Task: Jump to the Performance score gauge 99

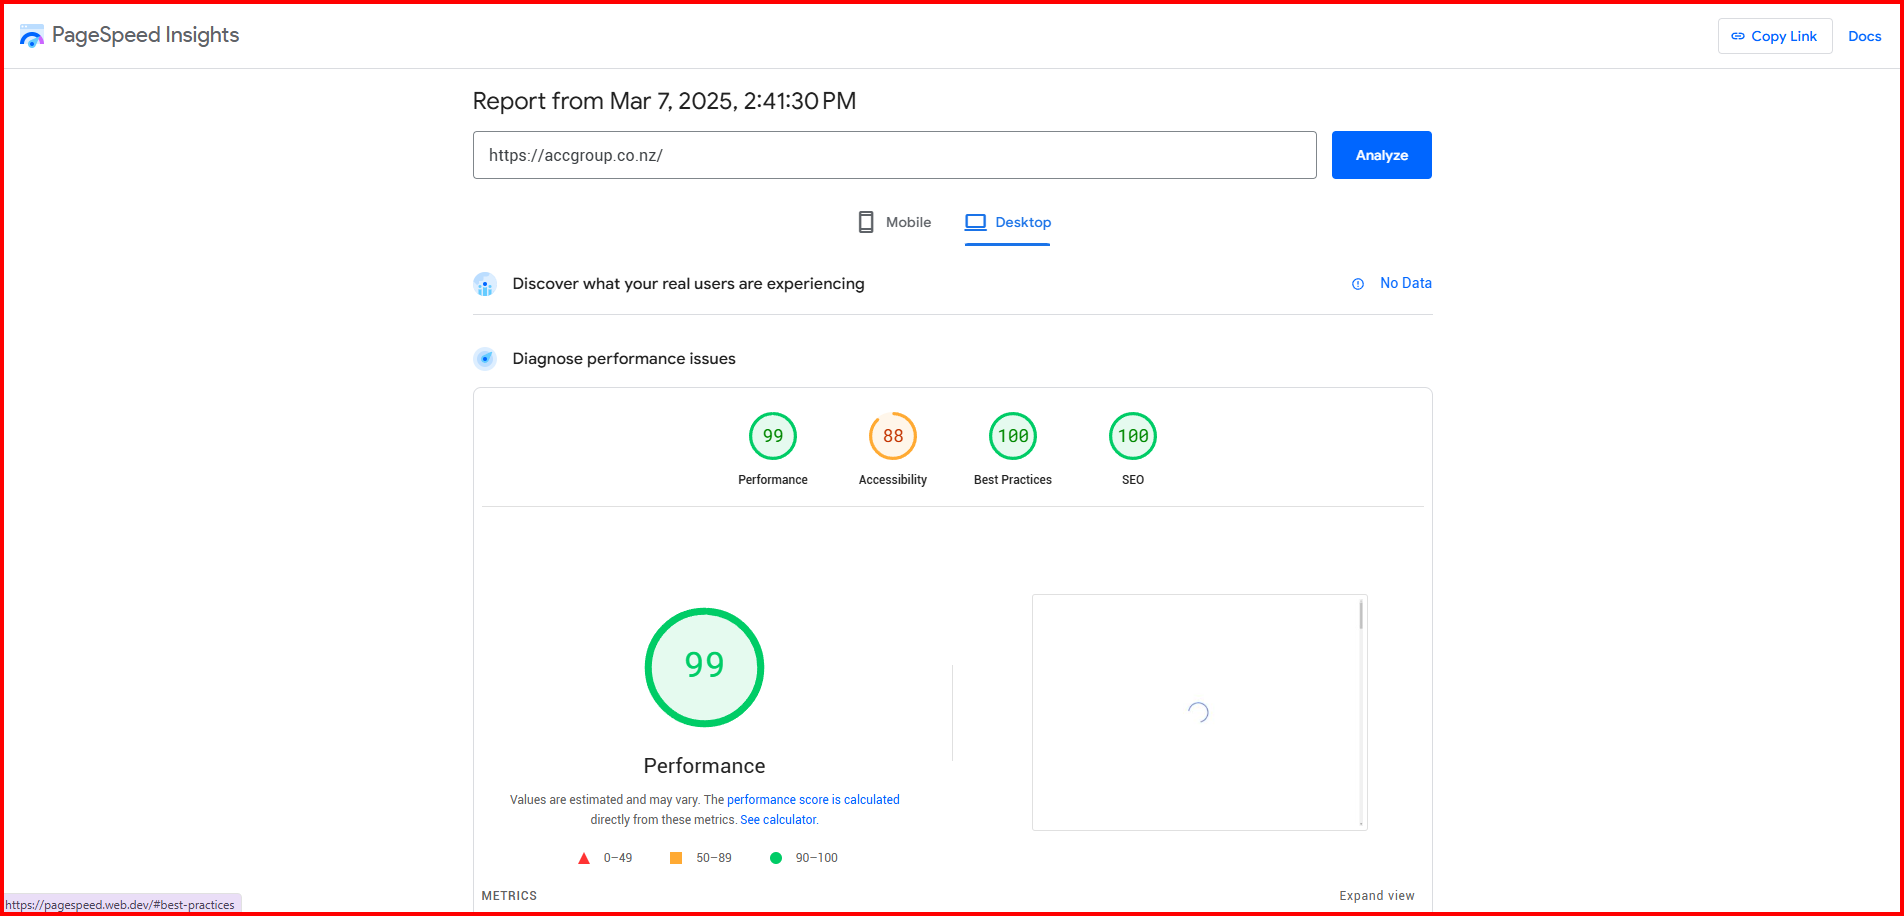Action: (x=773, y=436)
